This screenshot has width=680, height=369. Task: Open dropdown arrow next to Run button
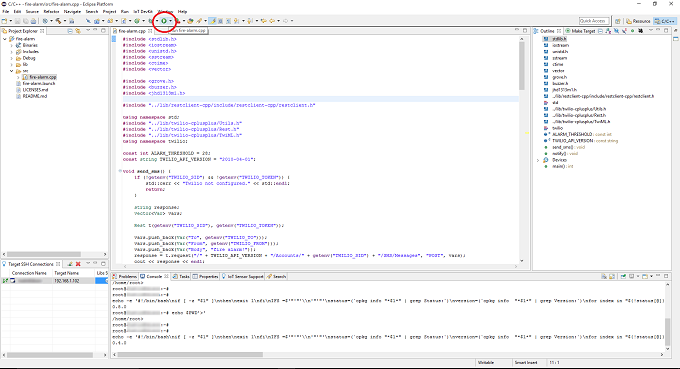click(x=170, y=21)
